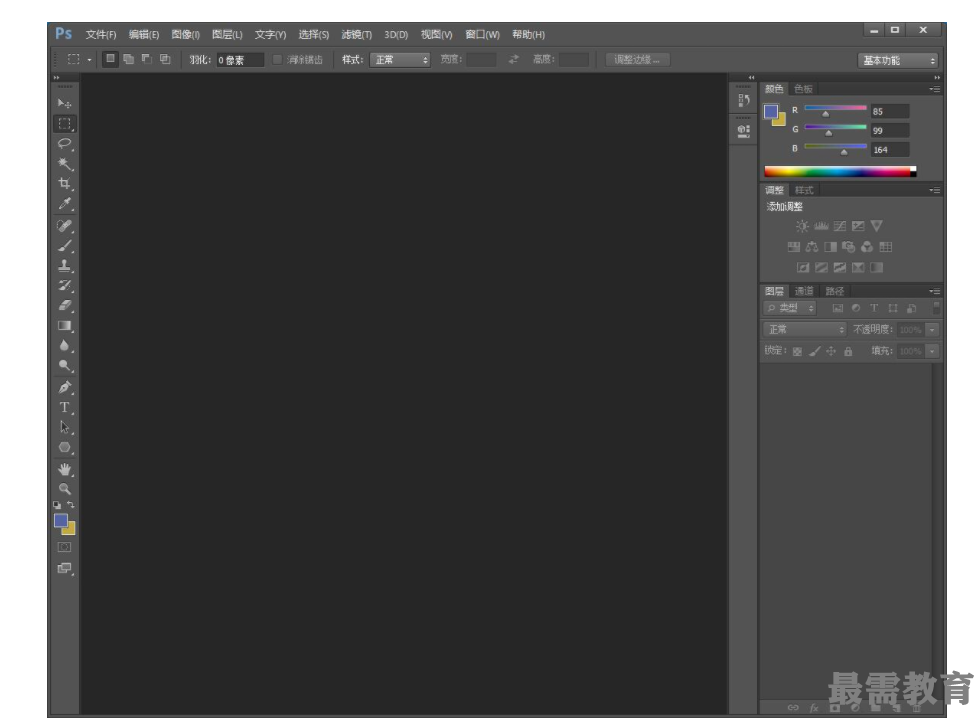Add Exposure adjustment
The height and width of the screenshot is (728, 980).
pos(858,226)
